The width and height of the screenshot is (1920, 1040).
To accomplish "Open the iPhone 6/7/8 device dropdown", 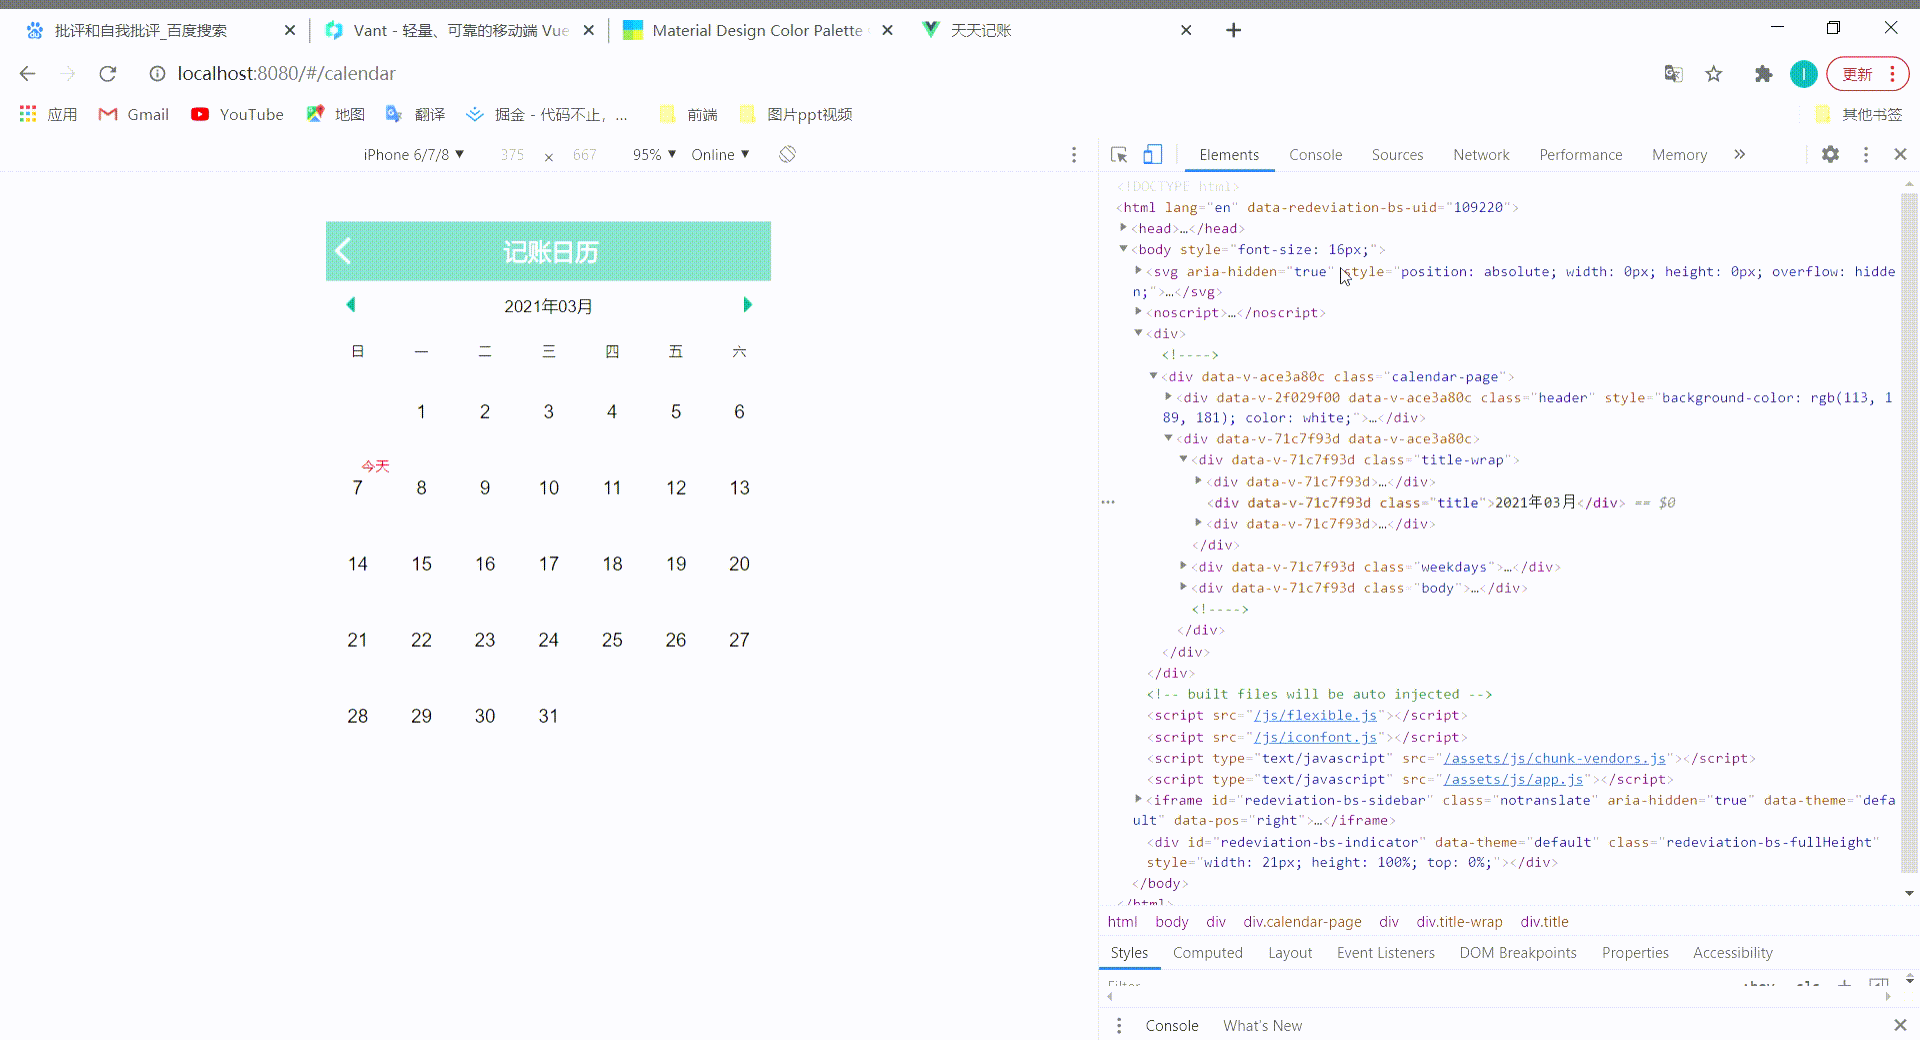I will pyautogui.click(x=414, y=154).
